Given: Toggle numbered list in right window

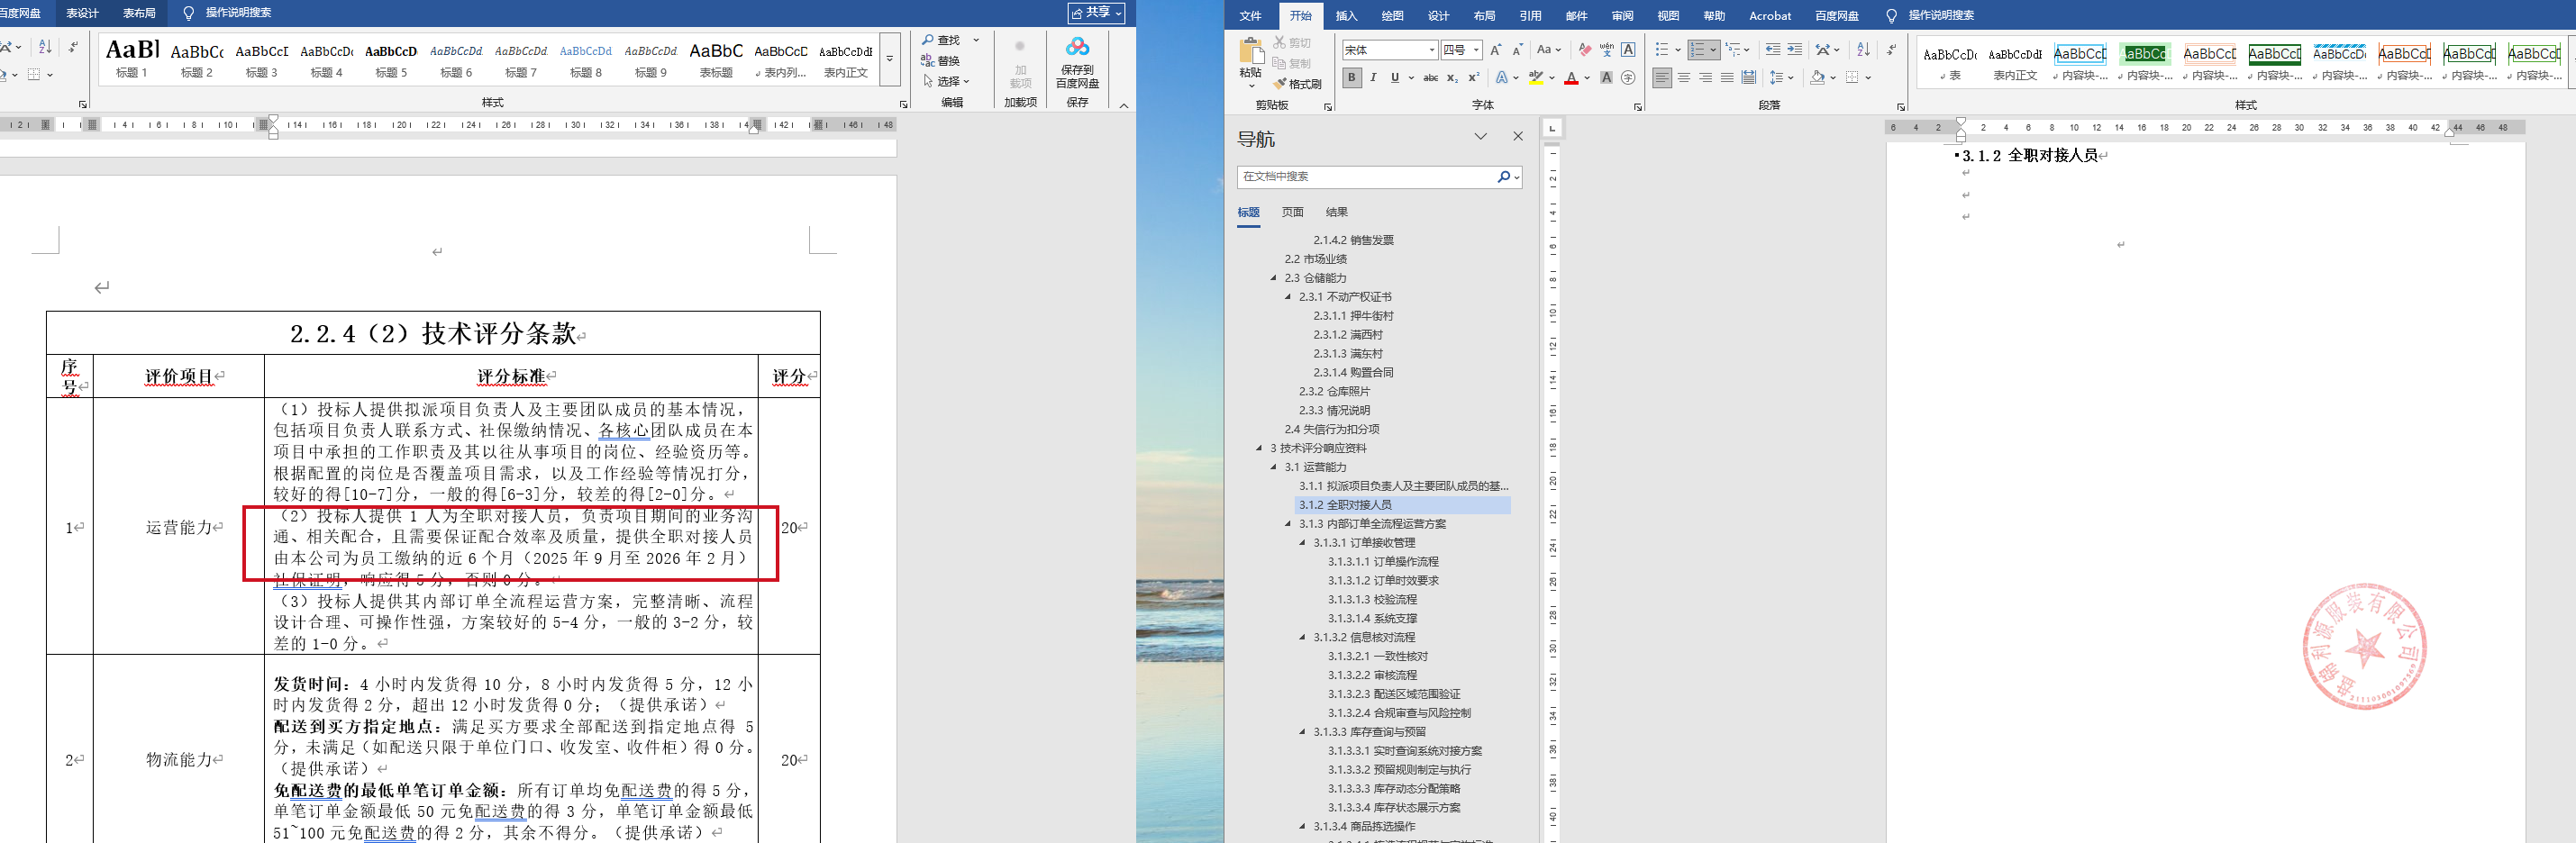Looking at the screenshot, I should pyautogui.click(x=1697, y=50).
